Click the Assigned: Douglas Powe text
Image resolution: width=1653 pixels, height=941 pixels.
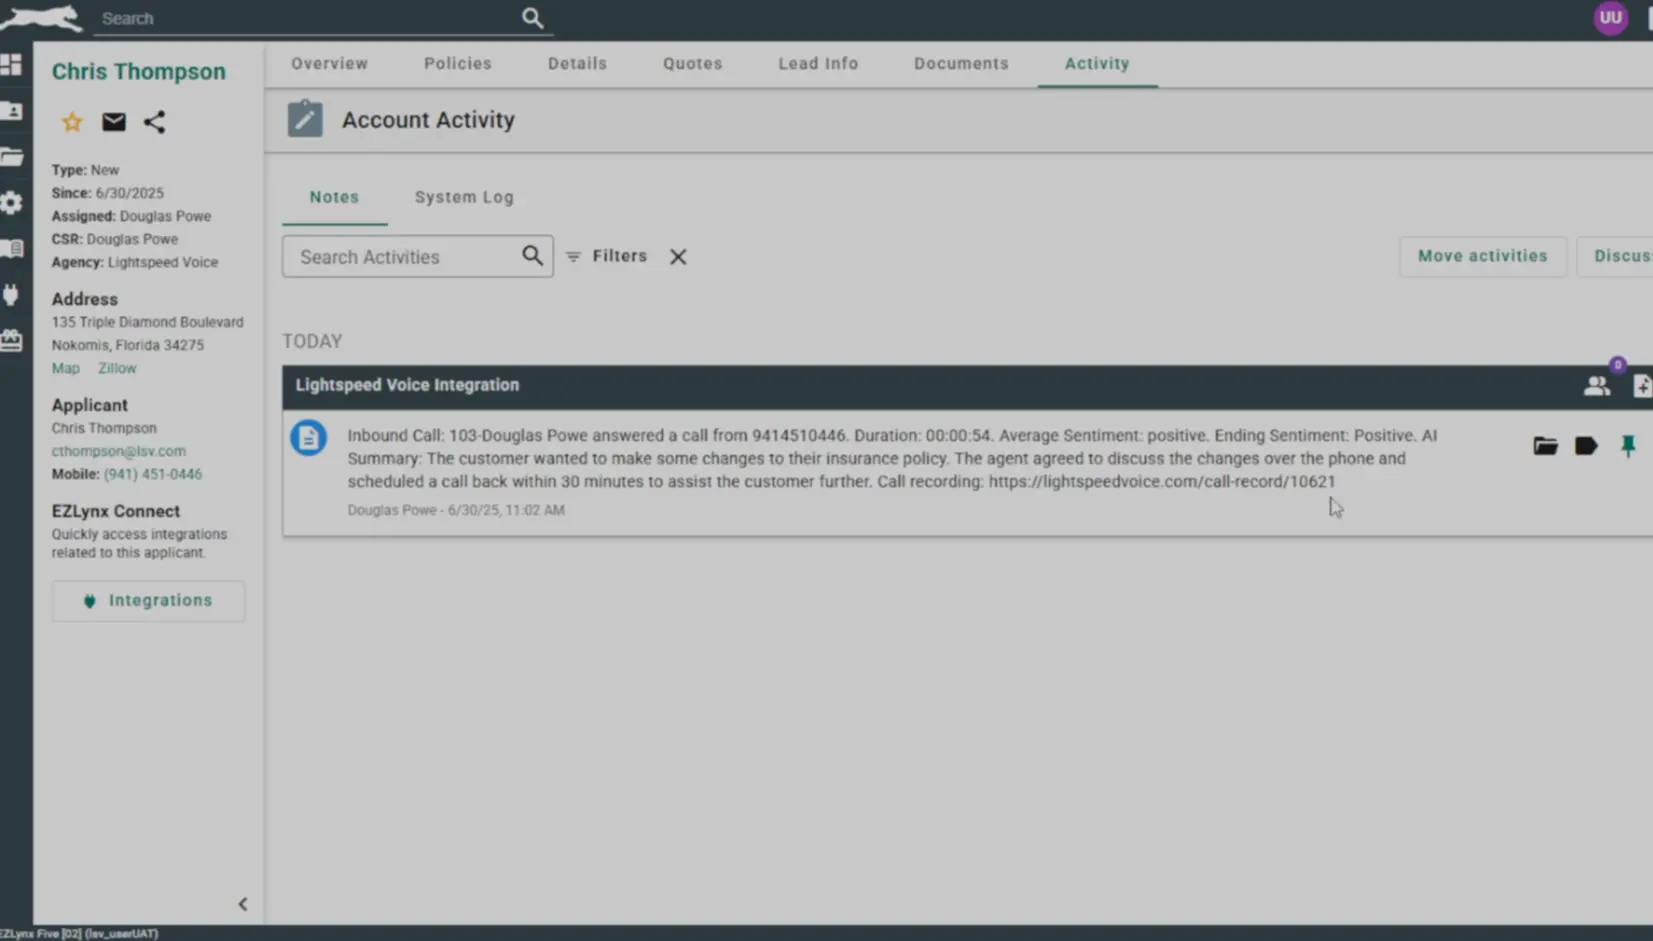pos(131,216)
